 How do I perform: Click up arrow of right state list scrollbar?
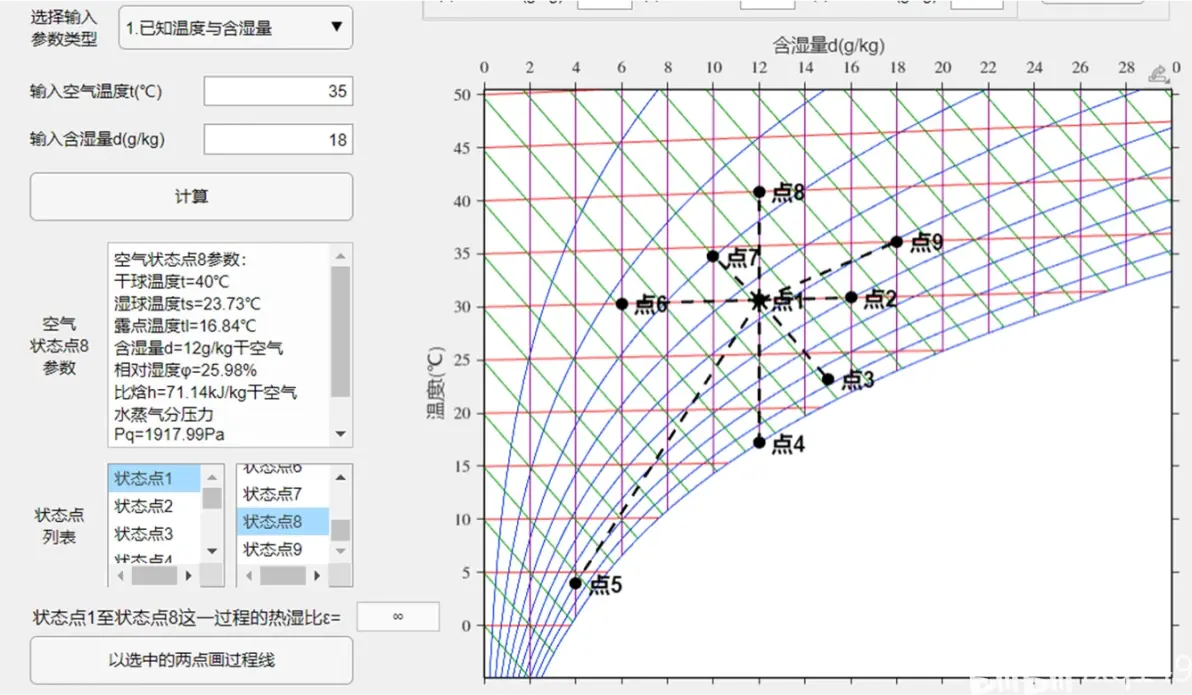[x=341, y=477]
